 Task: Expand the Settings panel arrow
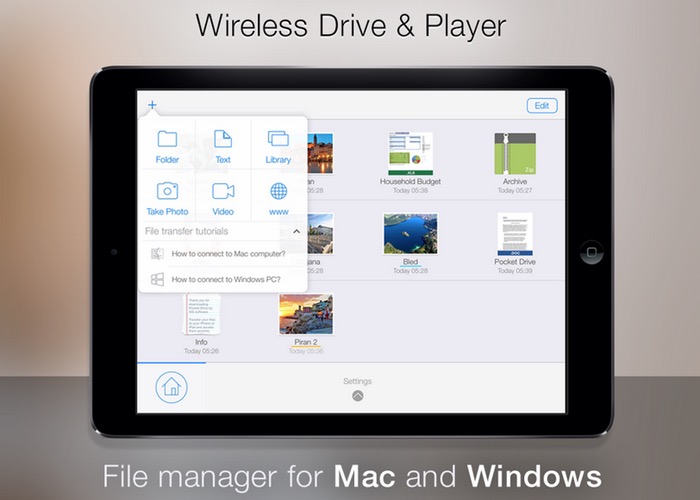click(x=358, y=396)
